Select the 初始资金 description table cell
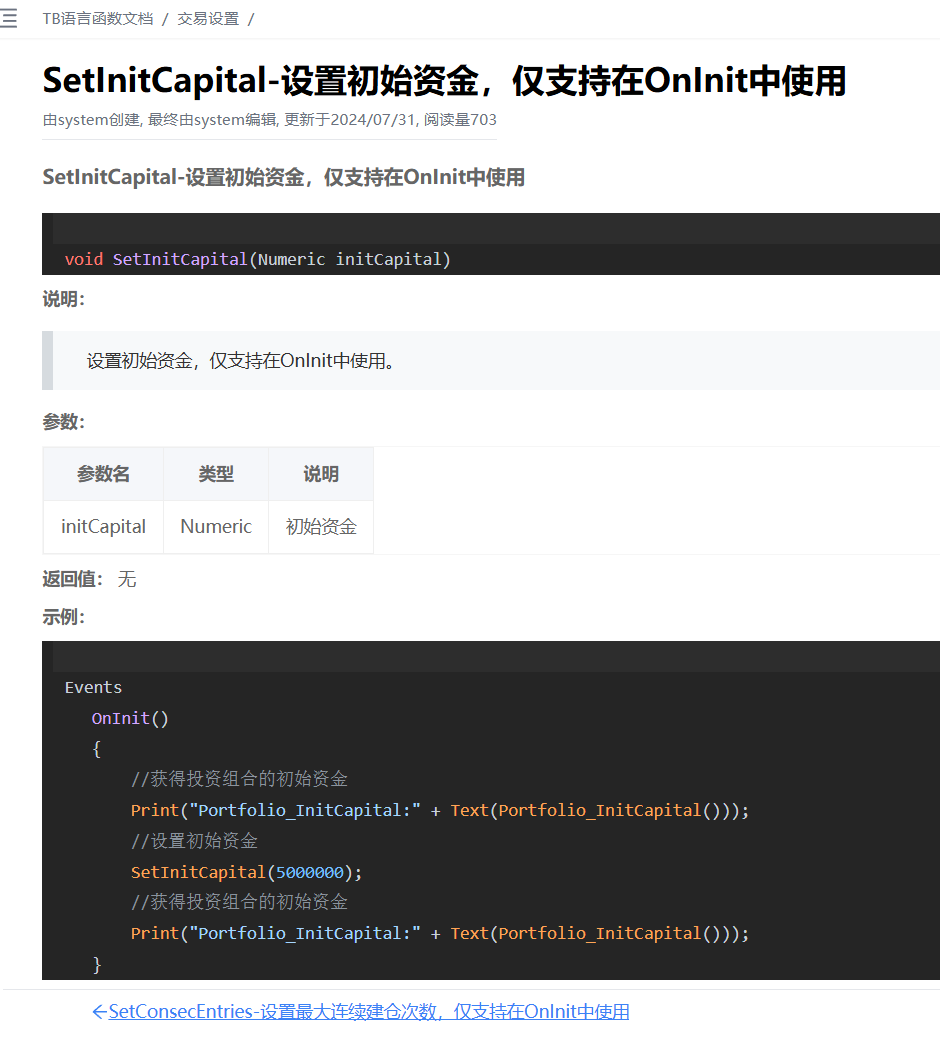Viewport: 940px width, 1040px height. point(321,527)
